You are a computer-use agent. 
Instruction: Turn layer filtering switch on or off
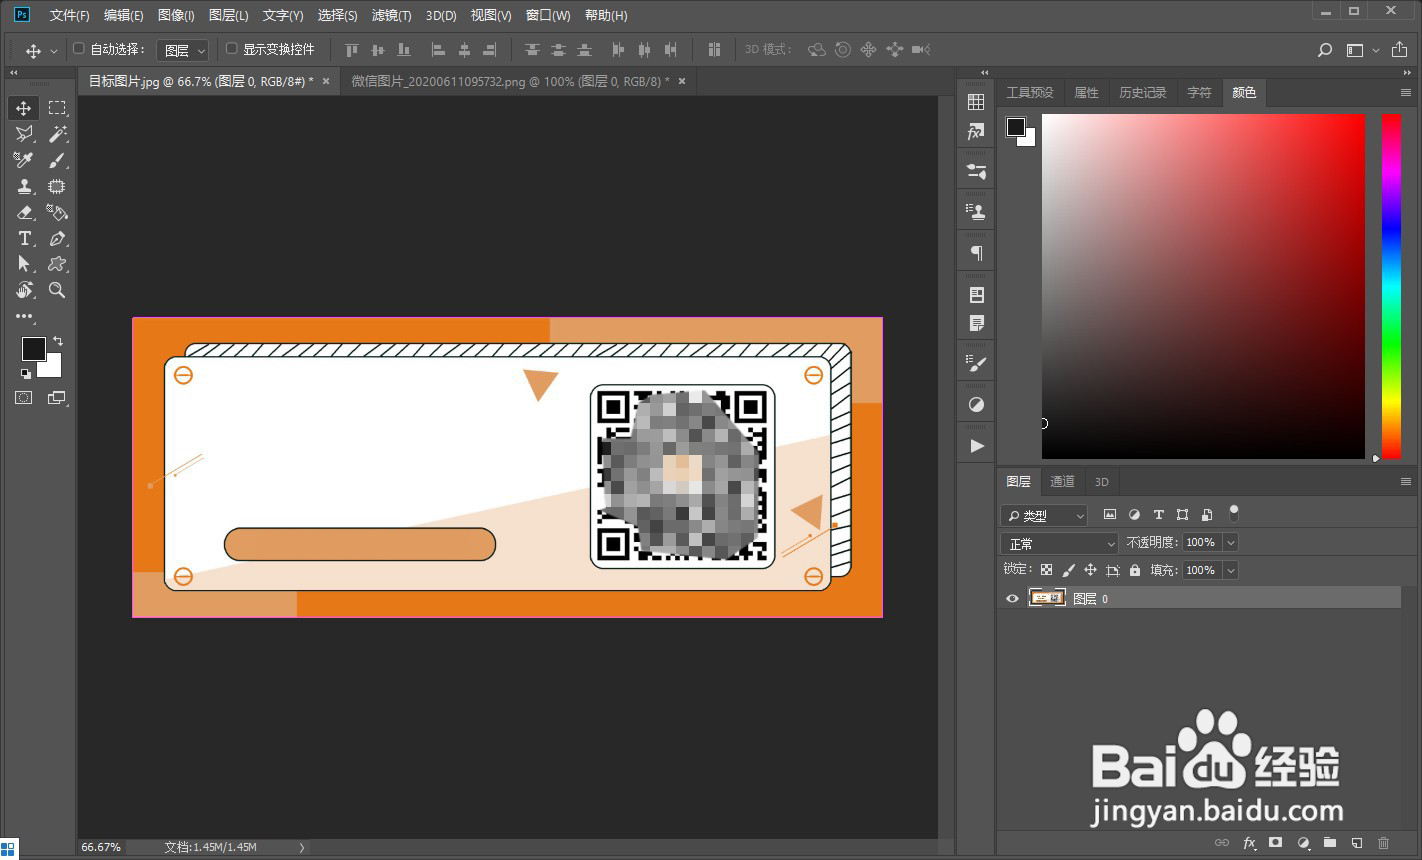point(1234,513)
